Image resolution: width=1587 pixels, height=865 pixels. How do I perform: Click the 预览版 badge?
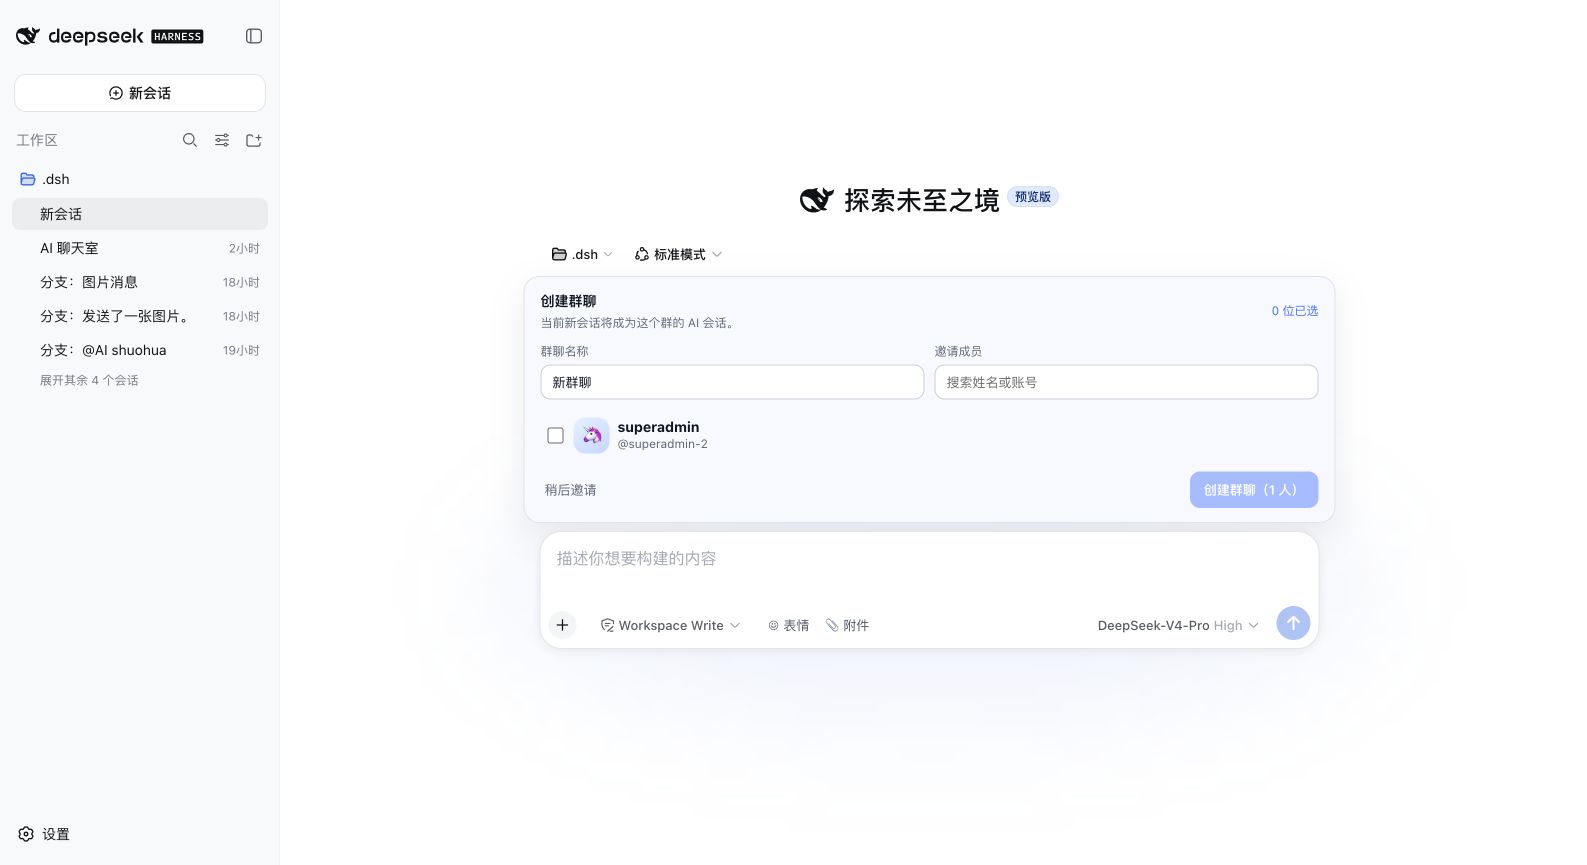[1033, 197]
